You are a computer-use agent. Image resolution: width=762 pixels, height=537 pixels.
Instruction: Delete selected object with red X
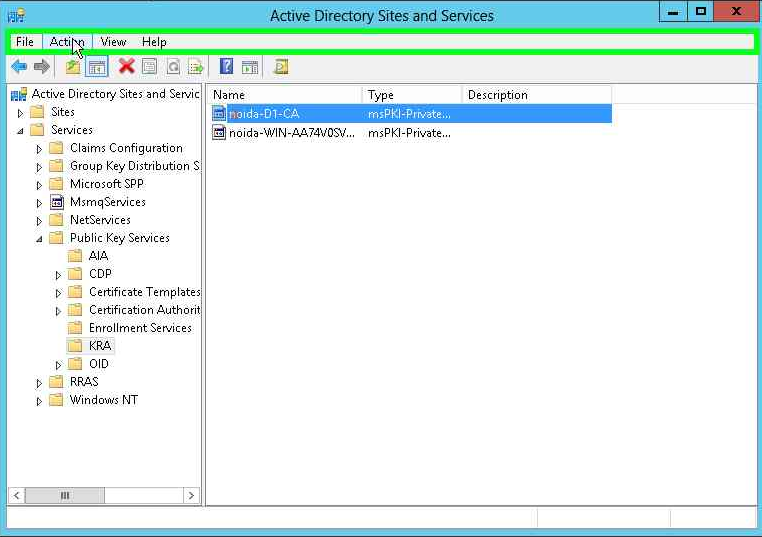[x=126, y=66]
